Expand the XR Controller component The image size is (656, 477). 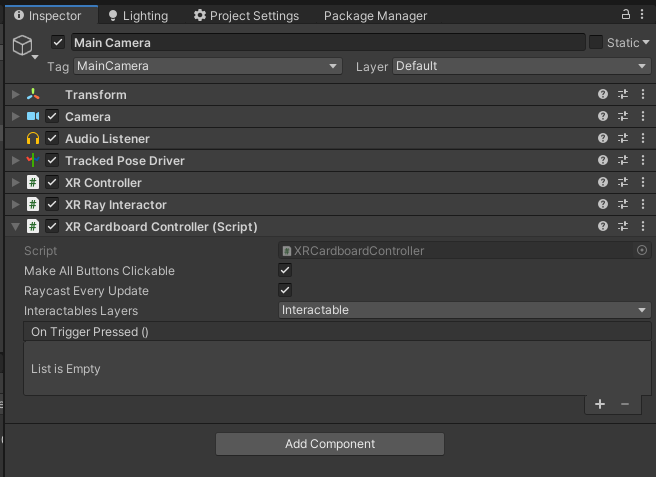(x=15, y=182)
